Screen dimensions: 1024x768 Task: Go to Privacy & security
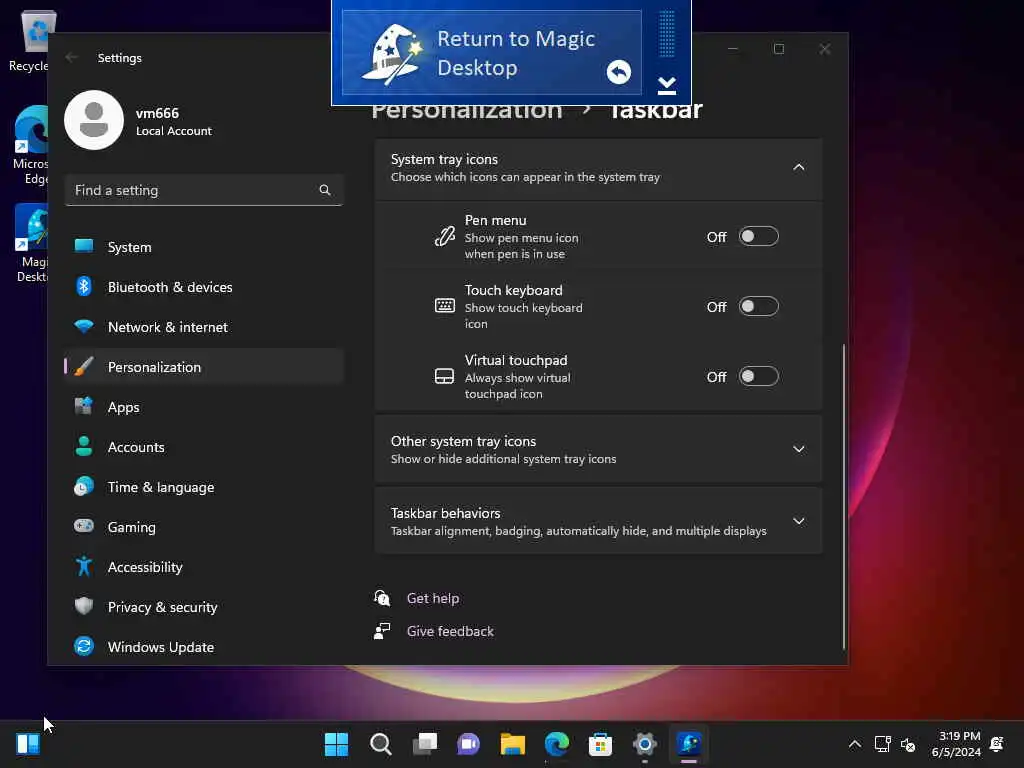click(x=204, y=607)
